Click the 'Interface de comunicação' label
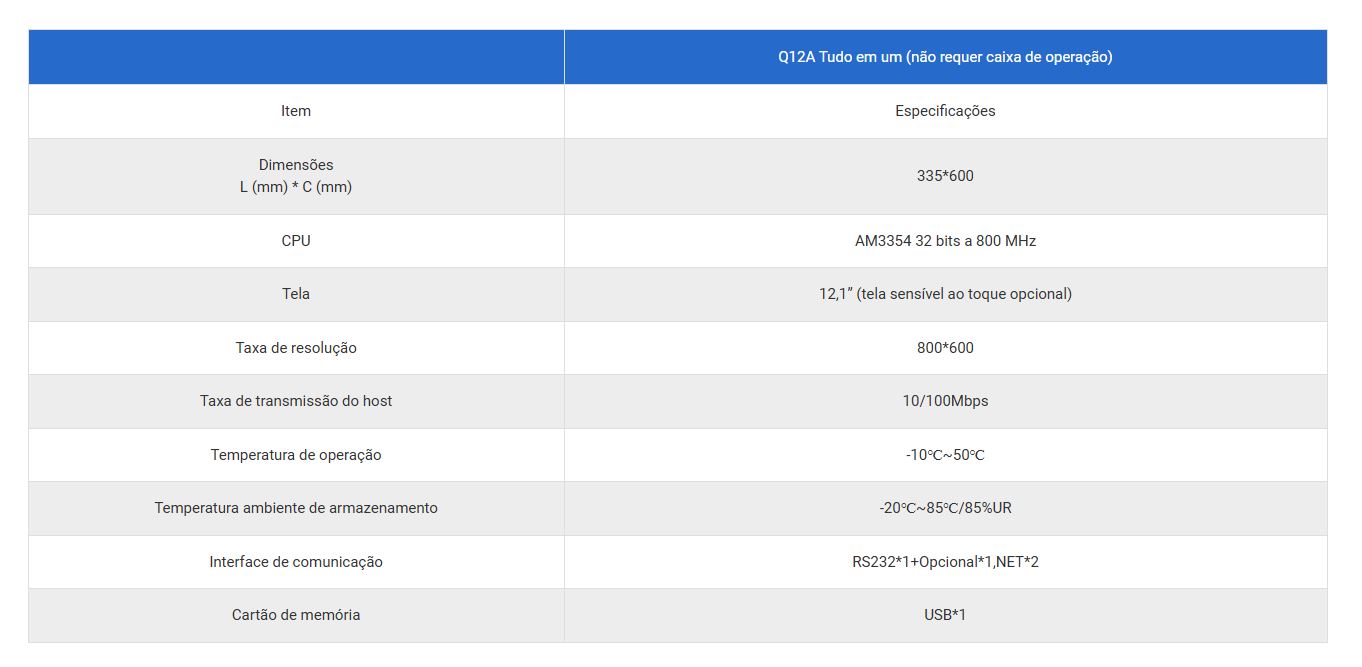Screen dimensions: 1362x667 (296, 562)
